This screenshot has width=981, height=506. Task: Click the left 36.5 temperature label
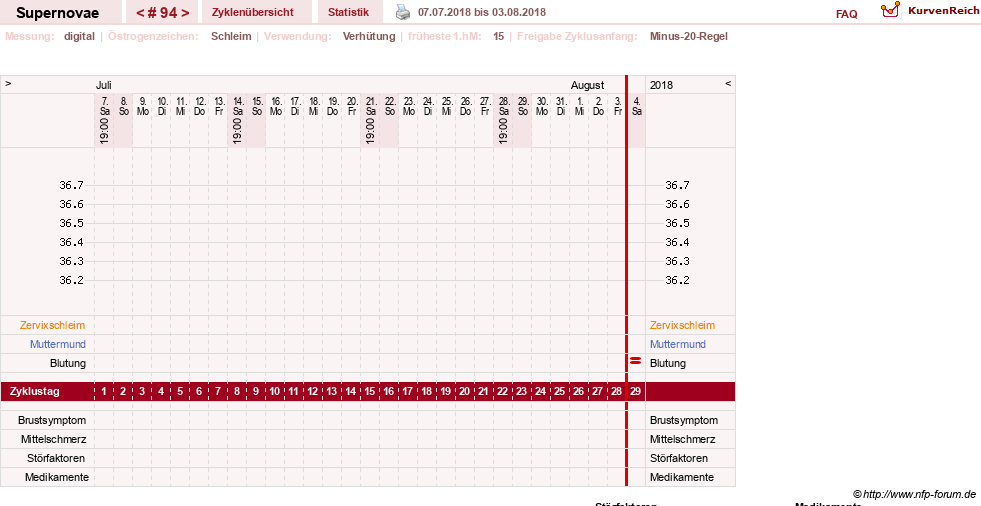[71, 223]
